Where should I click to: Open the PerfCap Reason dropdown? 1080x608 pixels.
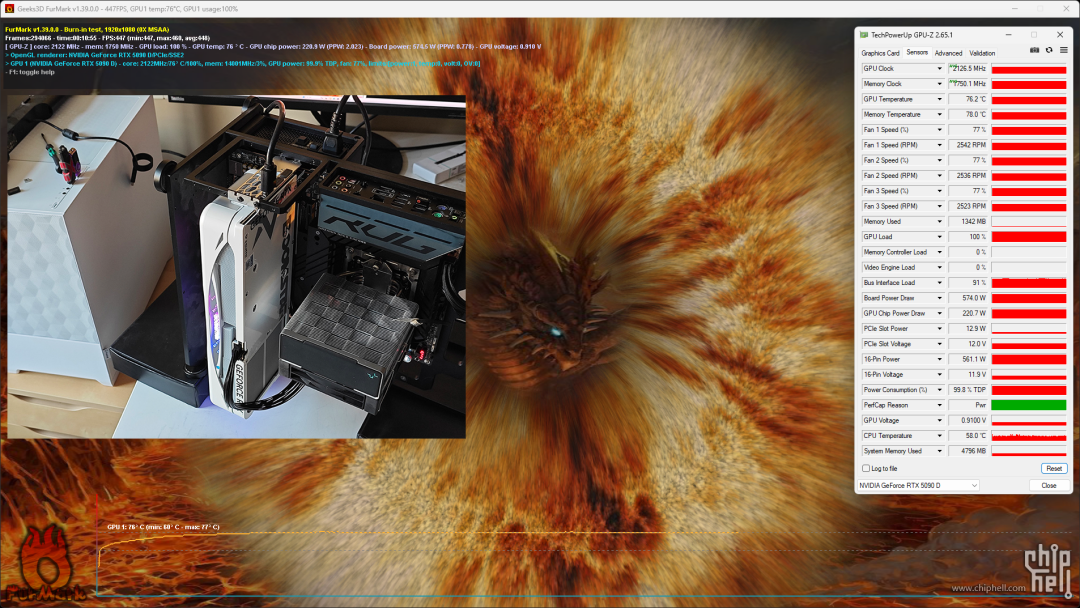tap(939, 405)
